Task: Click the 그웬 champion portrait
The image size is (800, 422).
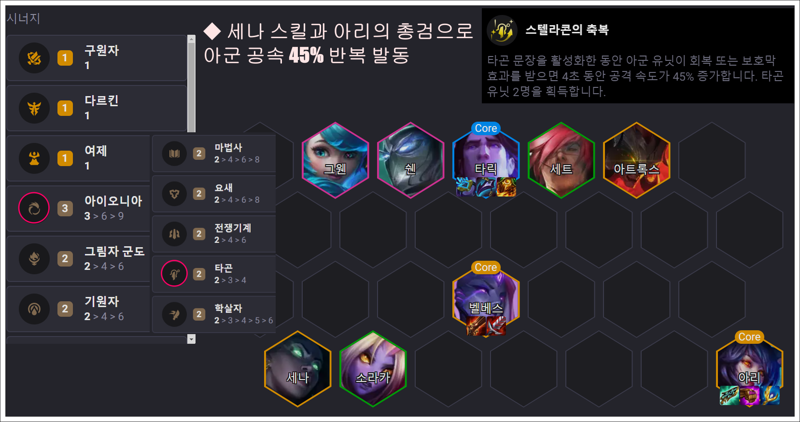Action: click(335, 160)
